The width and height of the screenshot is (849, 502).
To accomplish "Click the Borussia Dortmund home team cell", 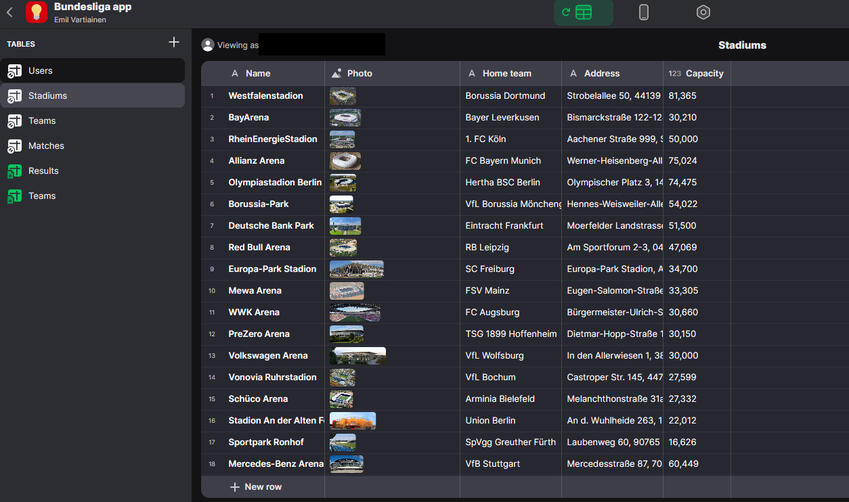I will pyautogui.click(x=511, y=96).
